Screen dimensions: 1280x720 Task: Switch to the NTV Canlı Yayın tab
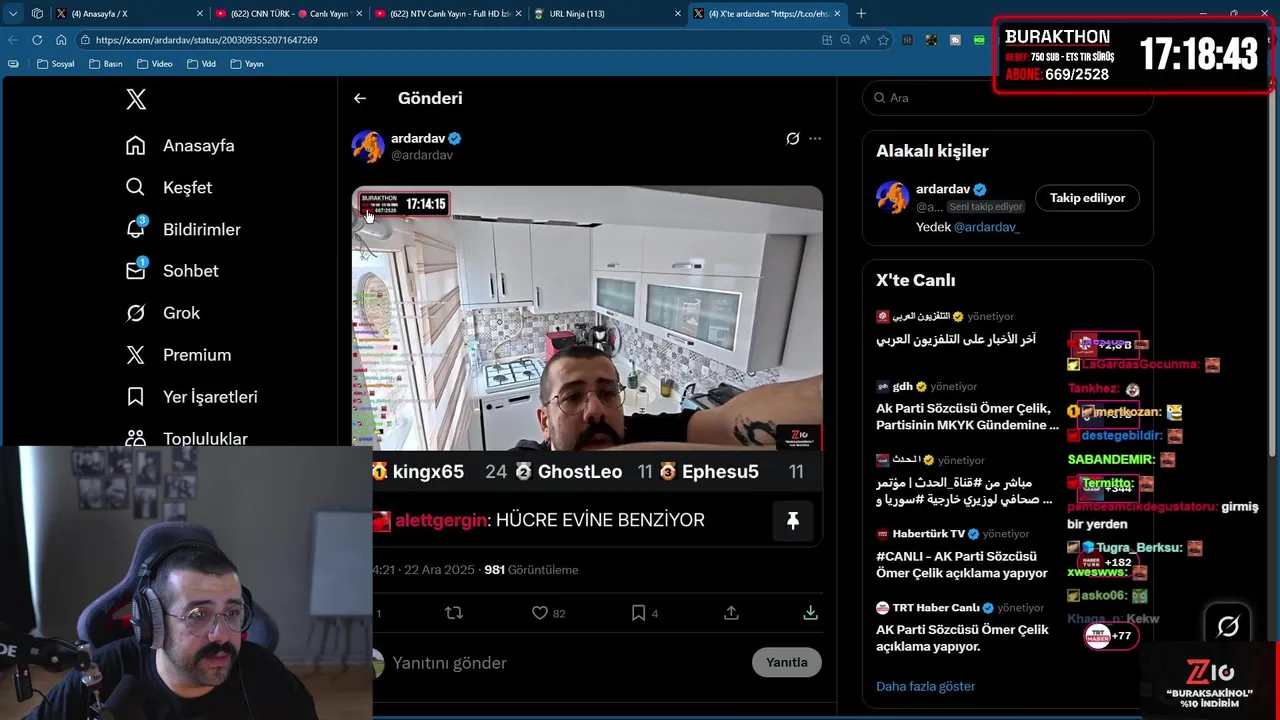coord(447,13)
